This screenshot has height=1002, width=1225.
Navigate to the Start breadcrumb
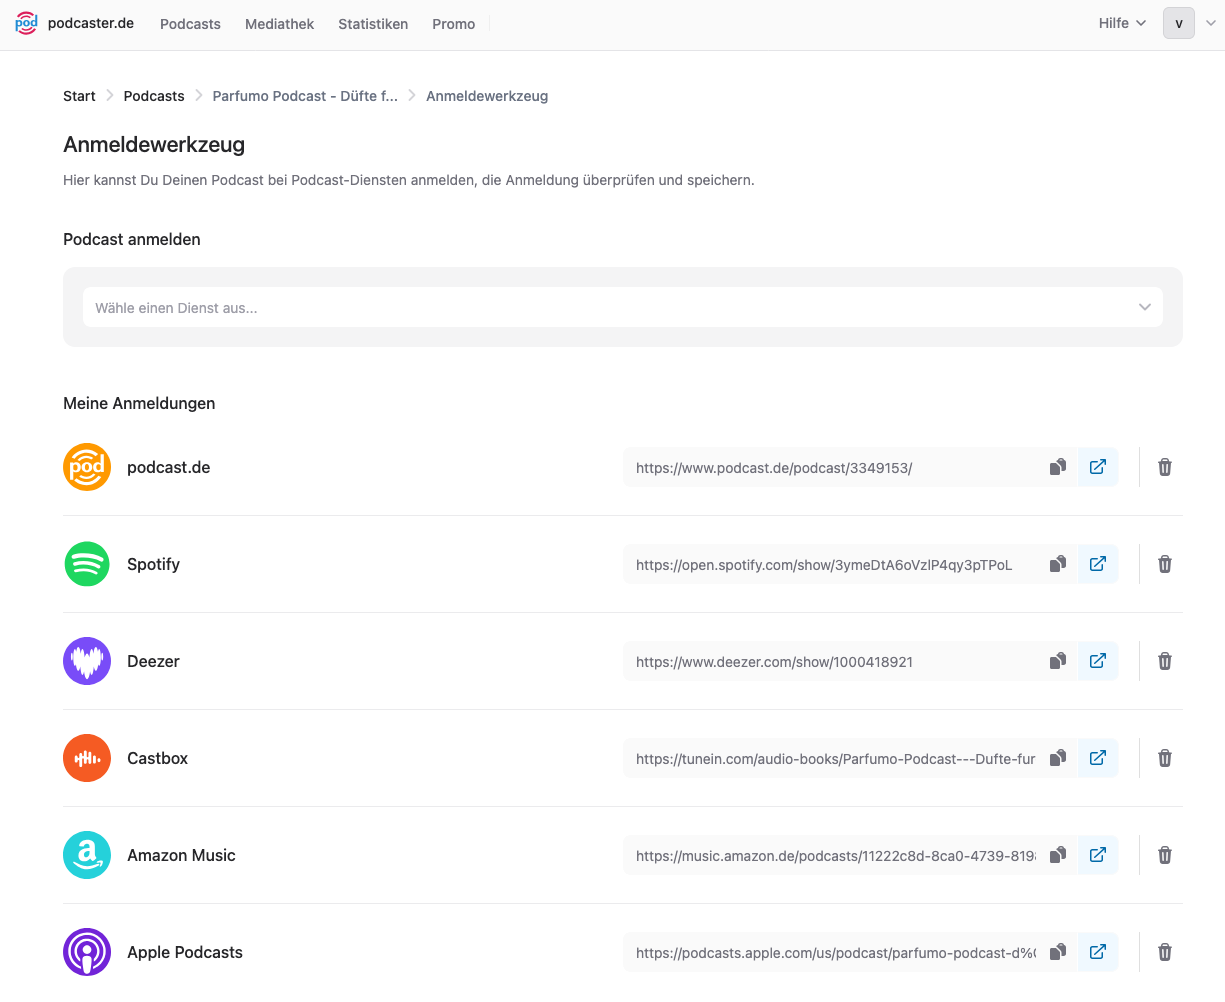tap(79, 96)
